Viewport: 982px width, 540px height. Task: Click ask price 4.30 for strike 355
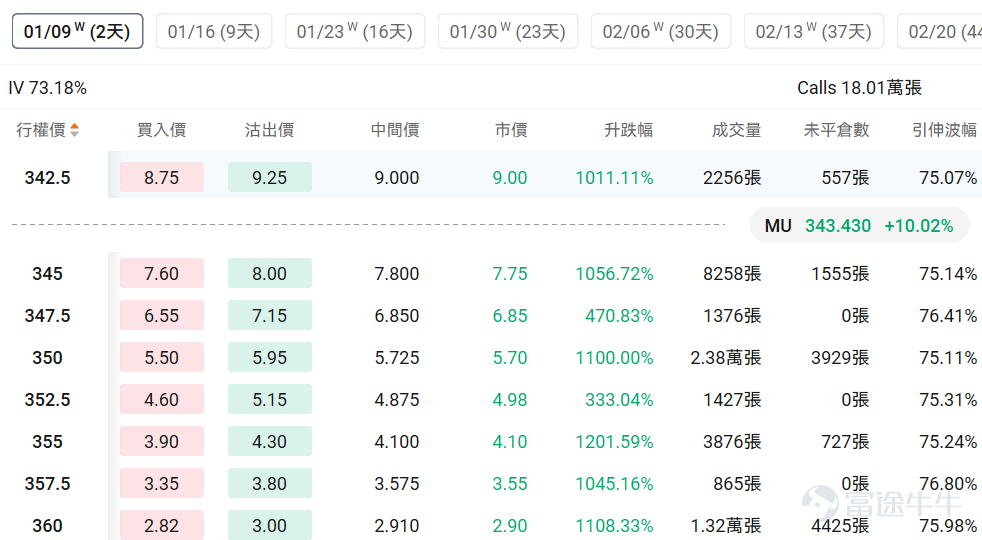269,441
